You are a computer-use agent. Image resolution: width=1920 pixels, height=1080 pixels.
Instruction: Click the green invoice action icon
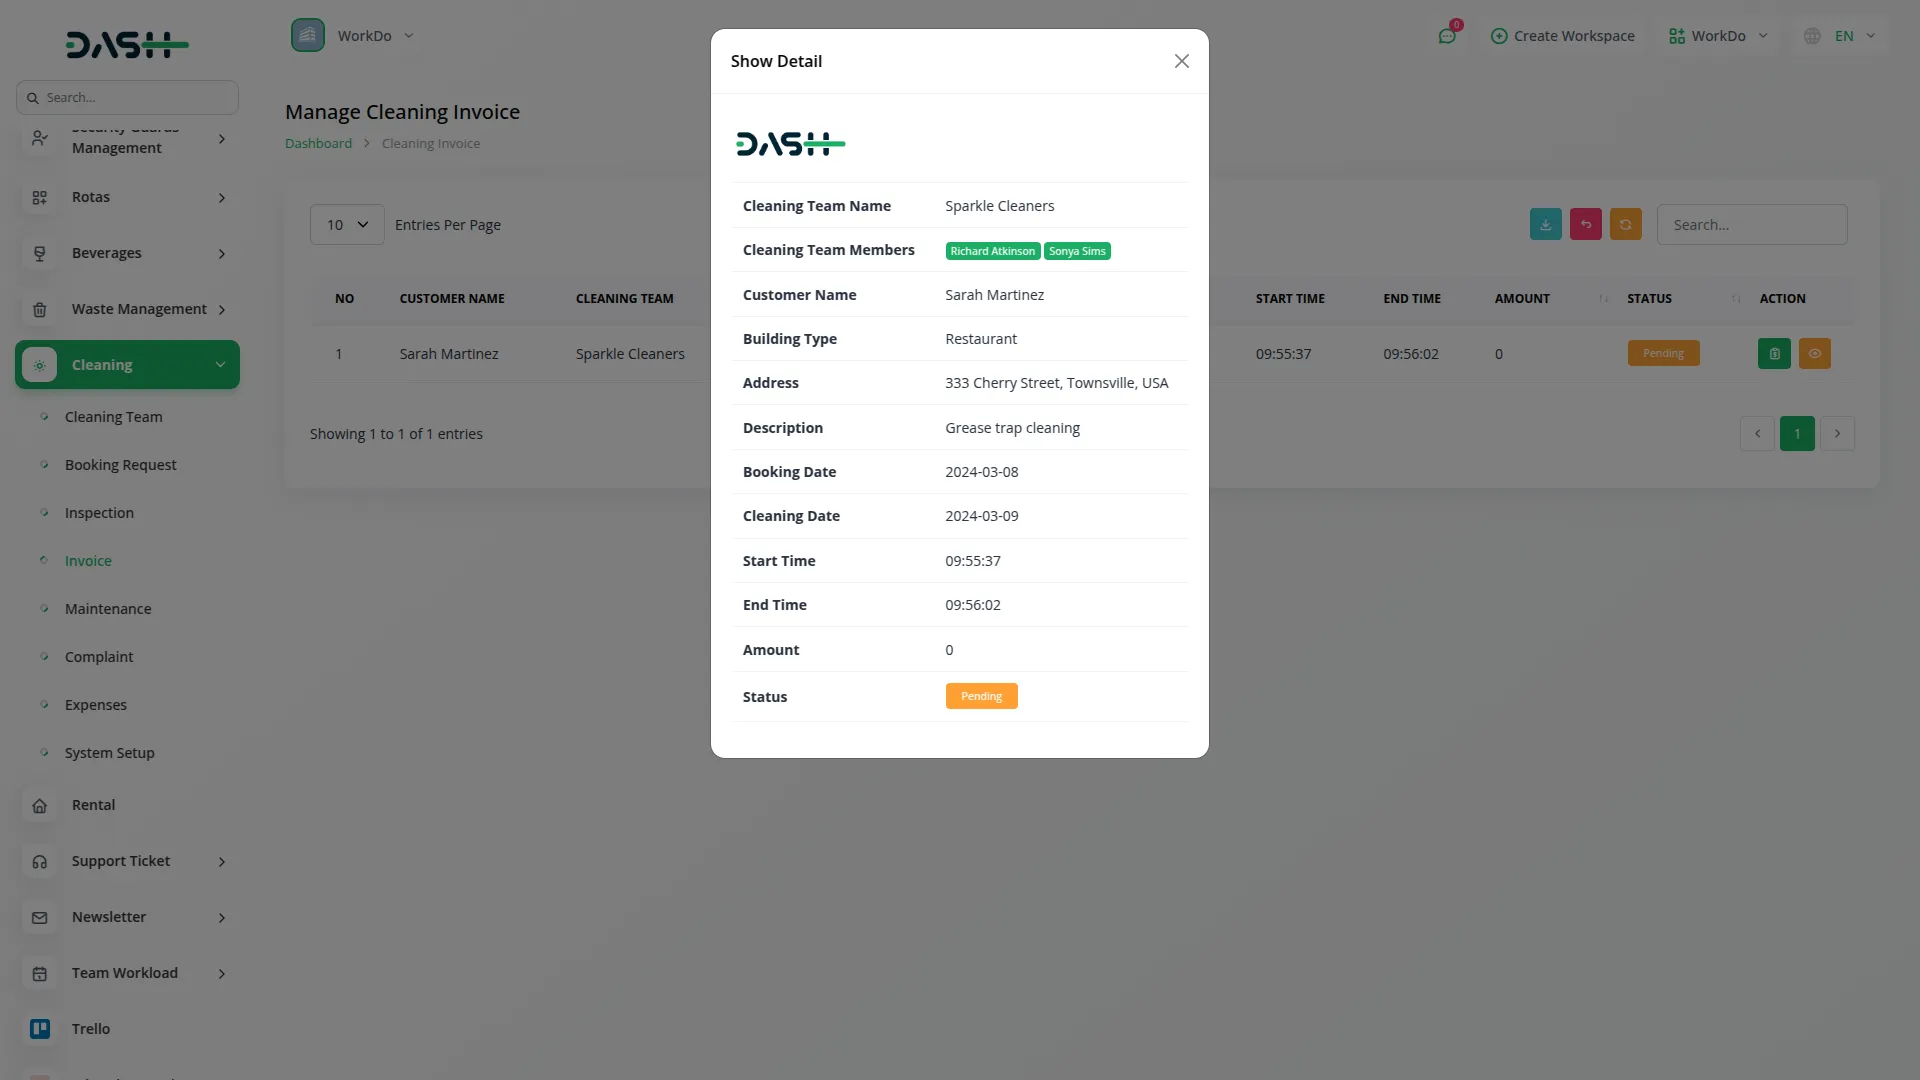pyautogui.click(x=1774, y=354)
